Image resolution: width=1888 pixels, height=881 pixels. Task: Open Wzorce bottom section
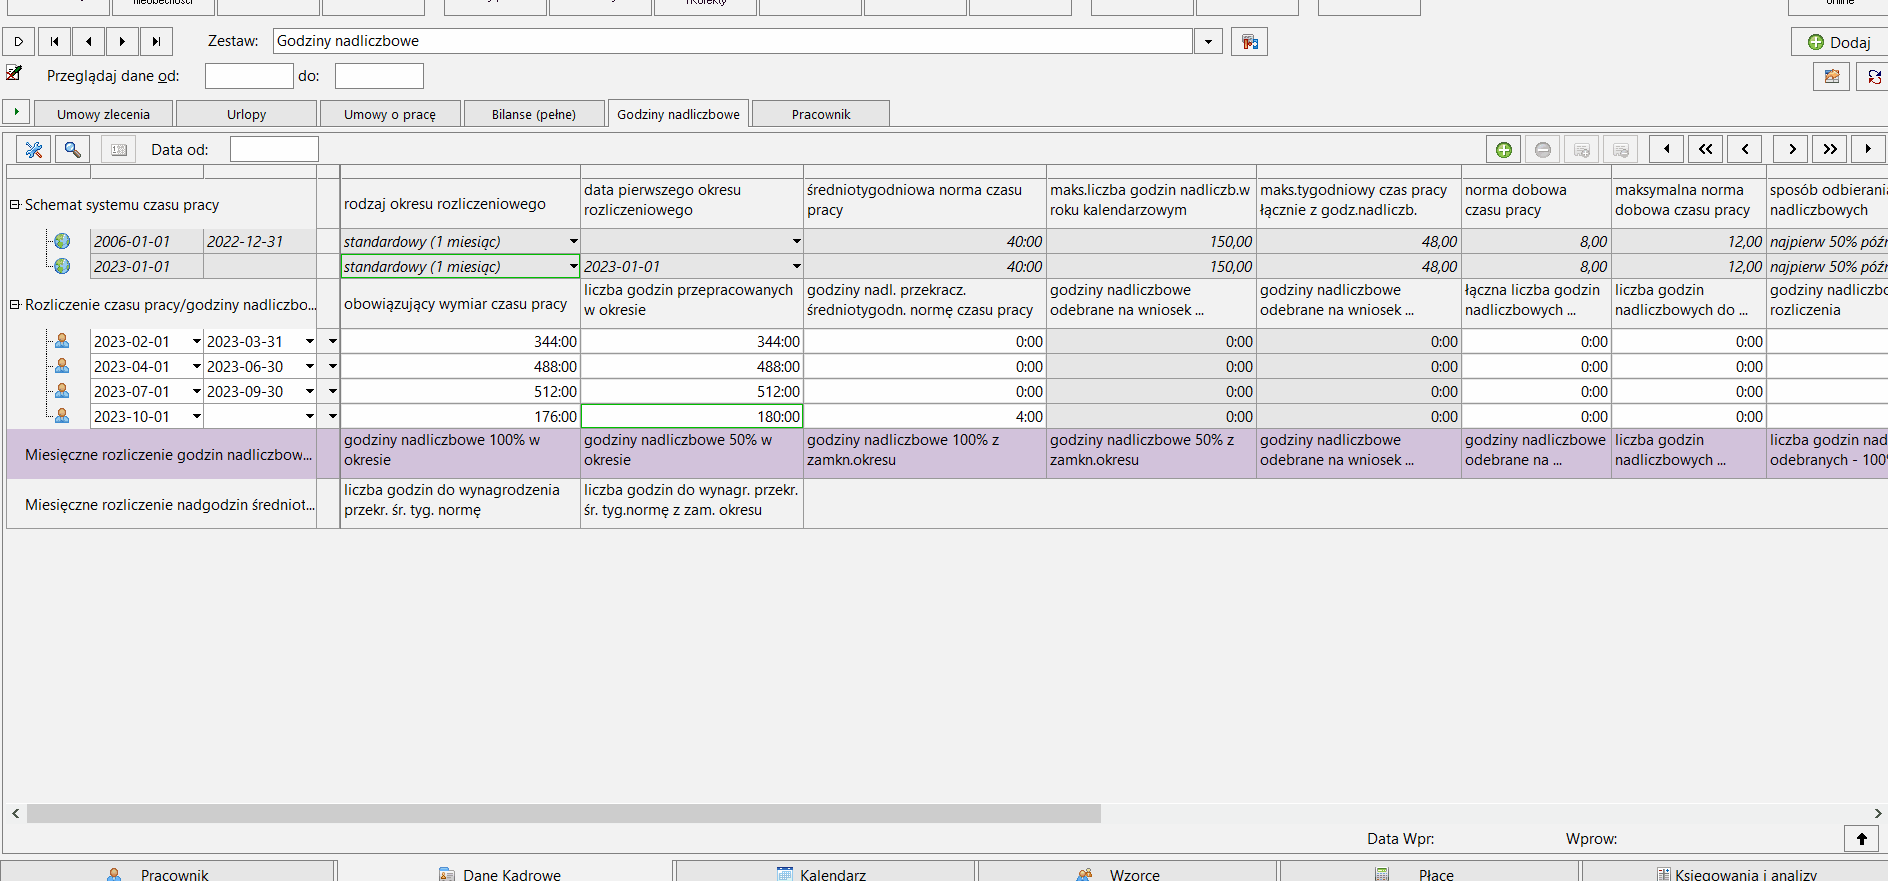point(1127,872)
